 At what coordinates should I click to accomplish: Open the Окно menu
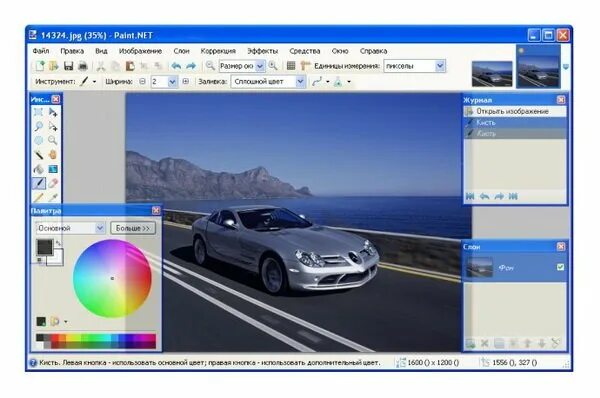(340, 51)
